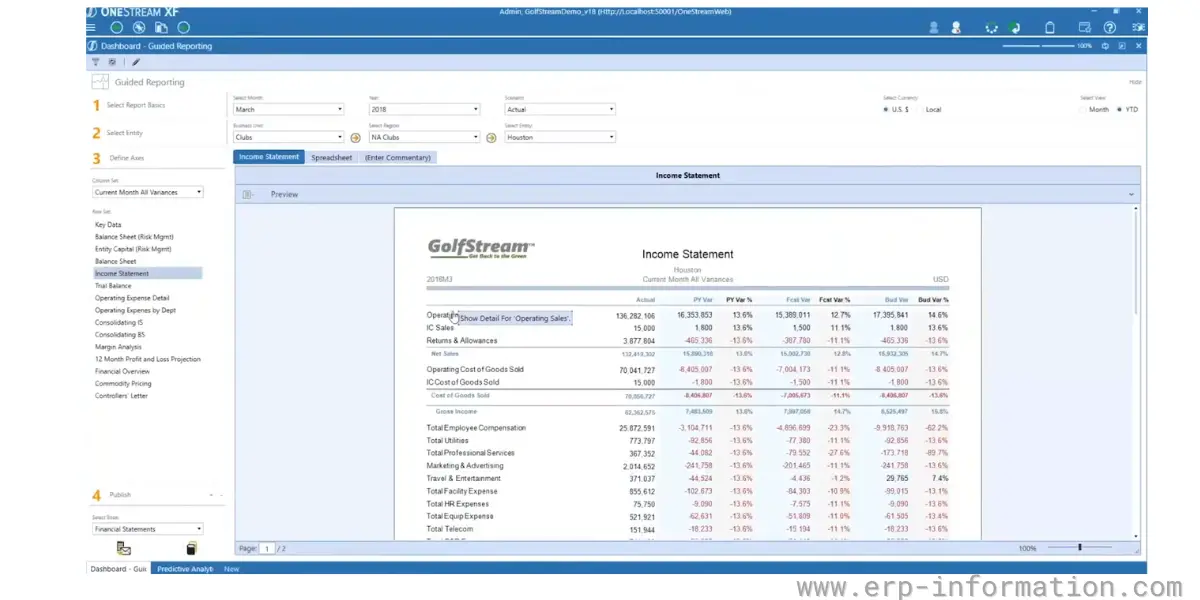Go to step 2 Select Entity
This screenshot has width=1200, height=600.
(117, 132)
